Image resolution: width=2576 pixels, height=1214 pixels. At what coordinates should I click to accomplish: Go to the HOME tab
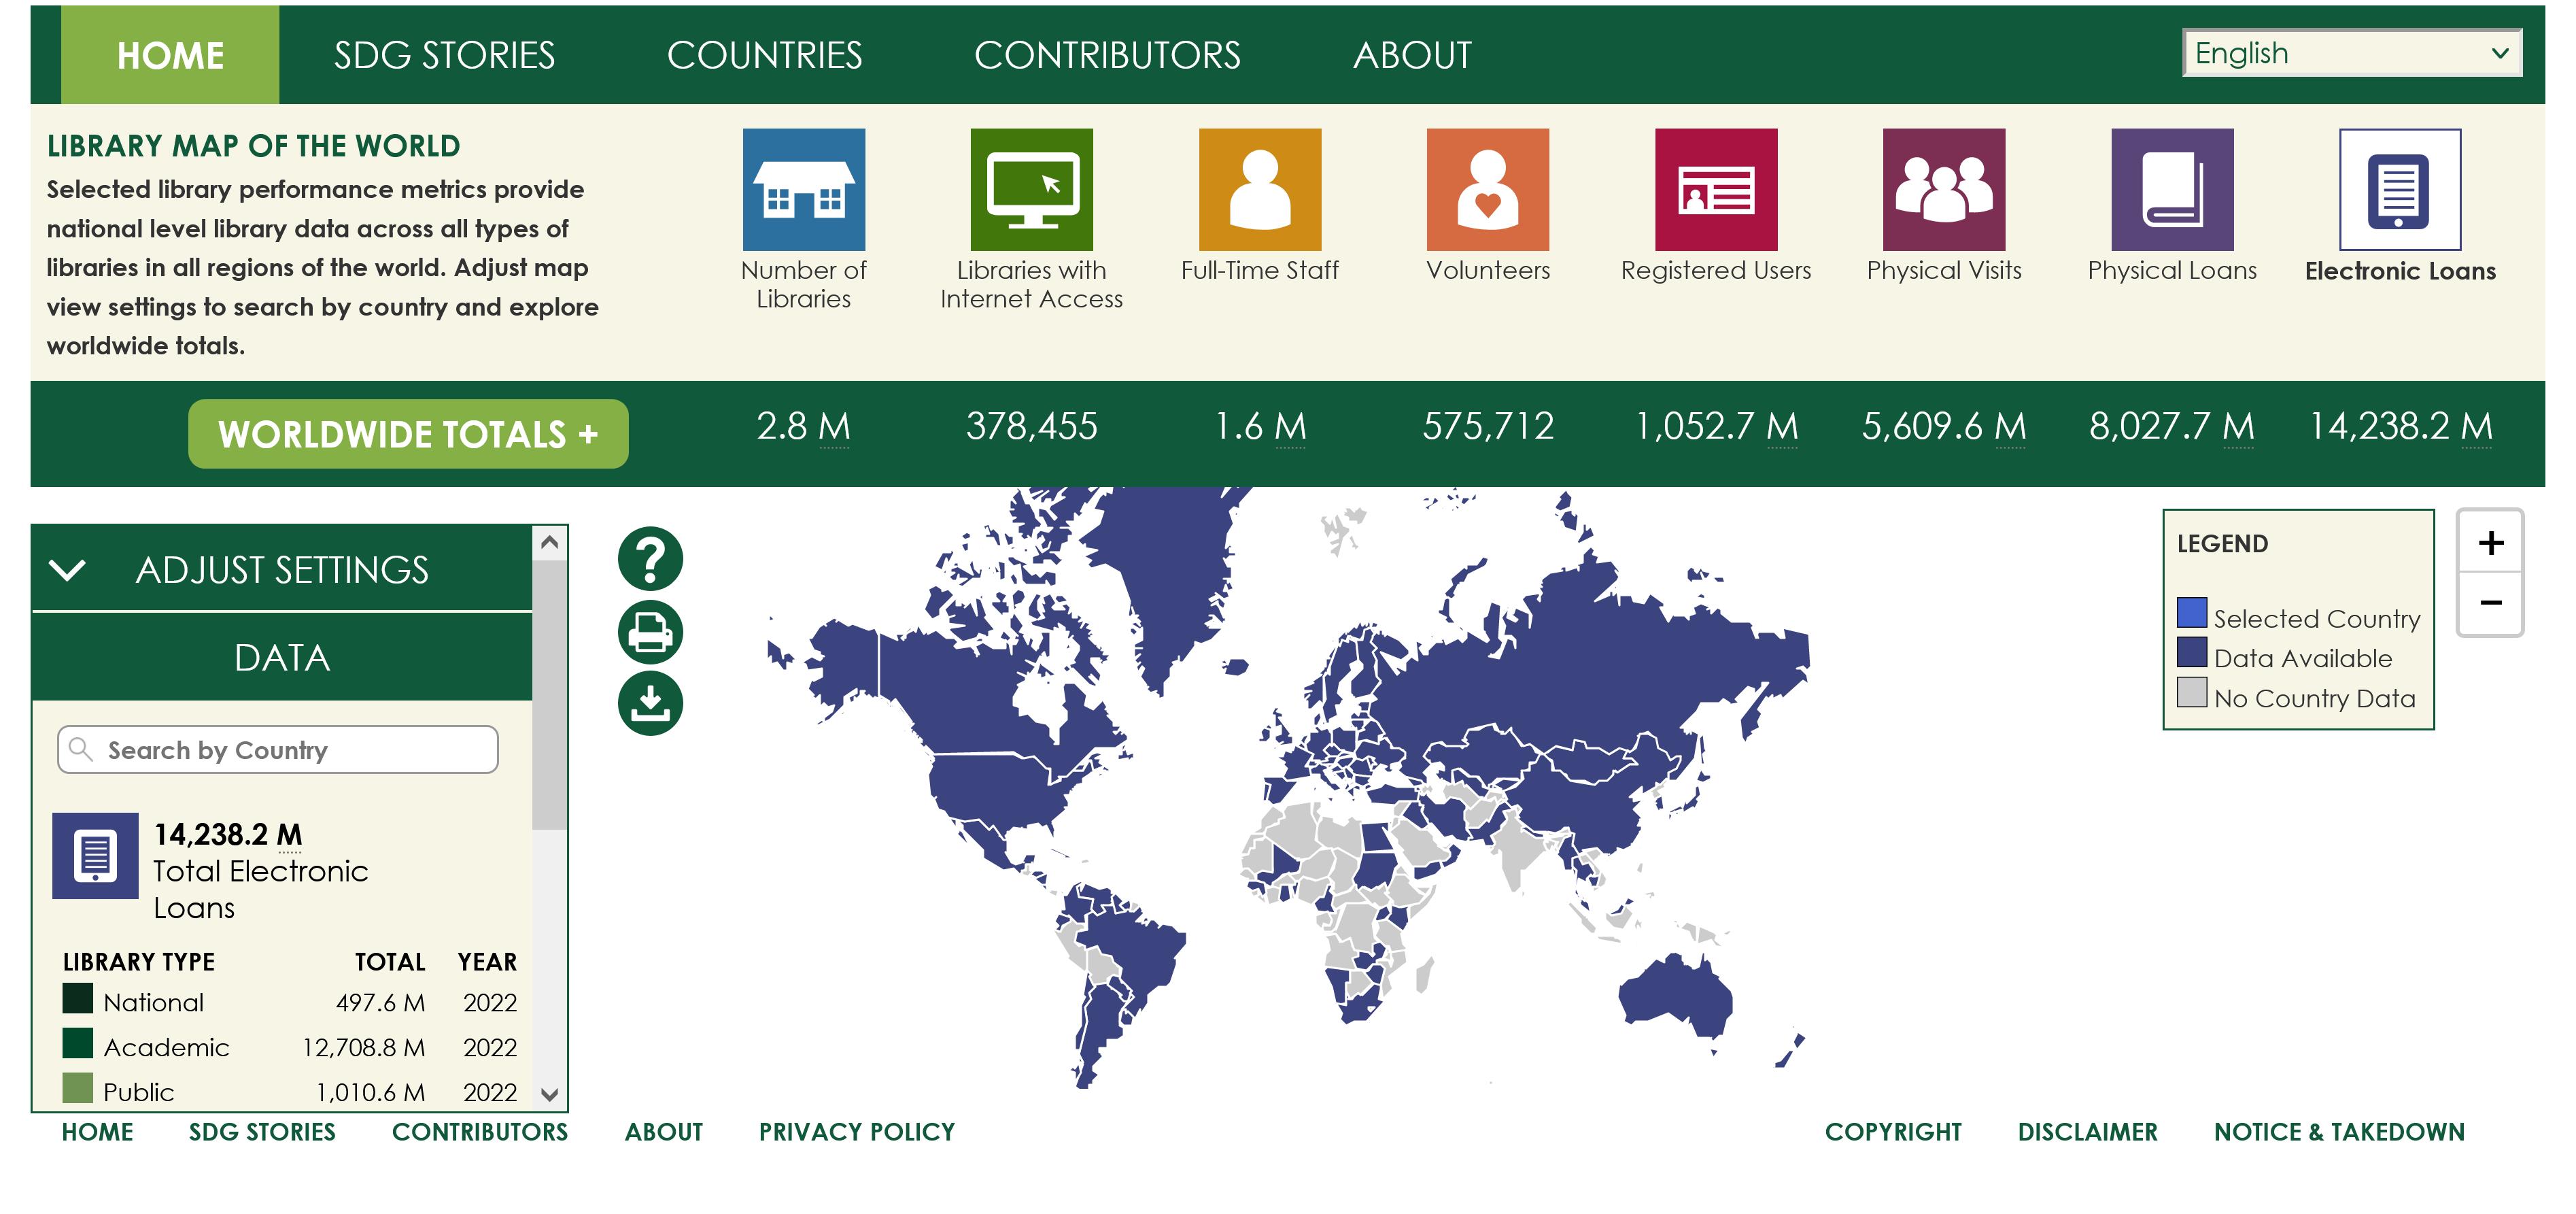pyautogui.click(x=170, y=55)
